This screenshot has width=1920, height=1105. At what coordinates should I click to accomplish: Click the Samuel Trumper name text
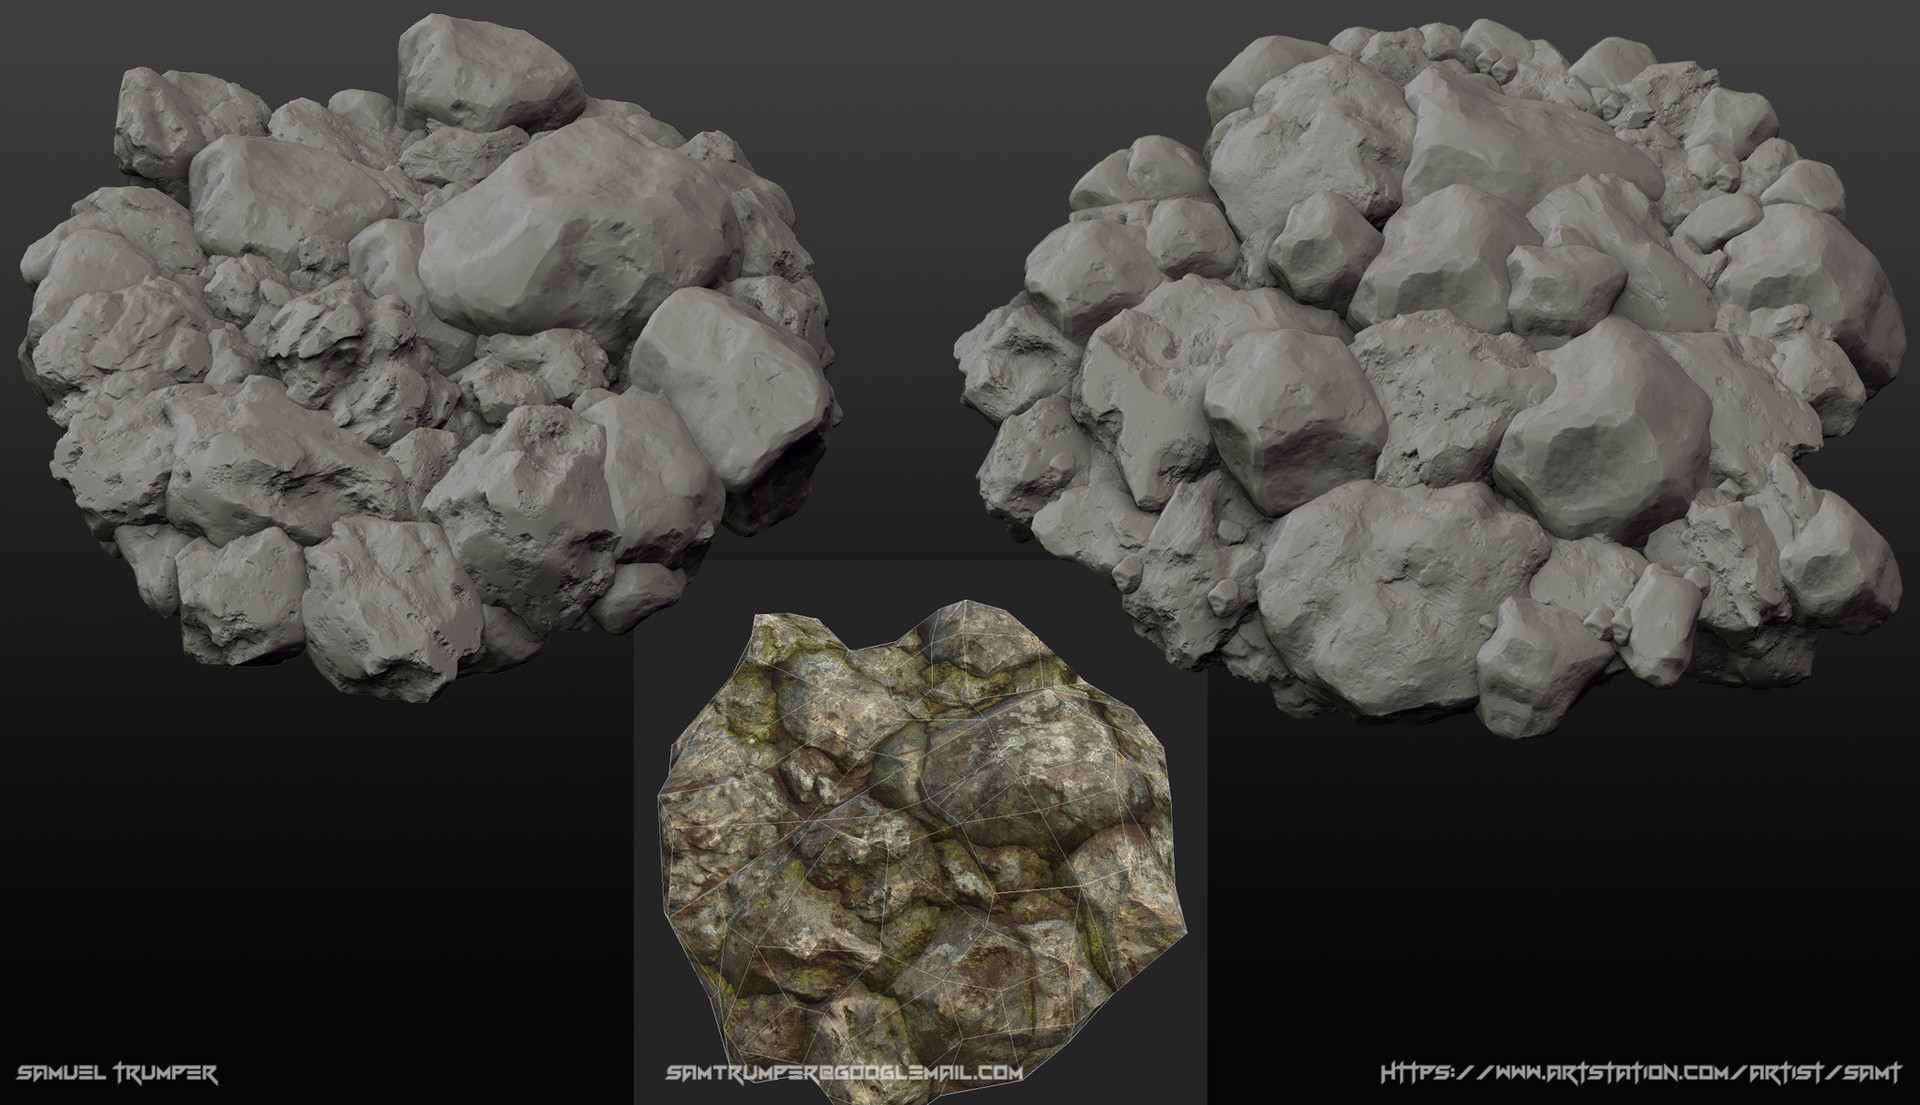coord(117,1074)
